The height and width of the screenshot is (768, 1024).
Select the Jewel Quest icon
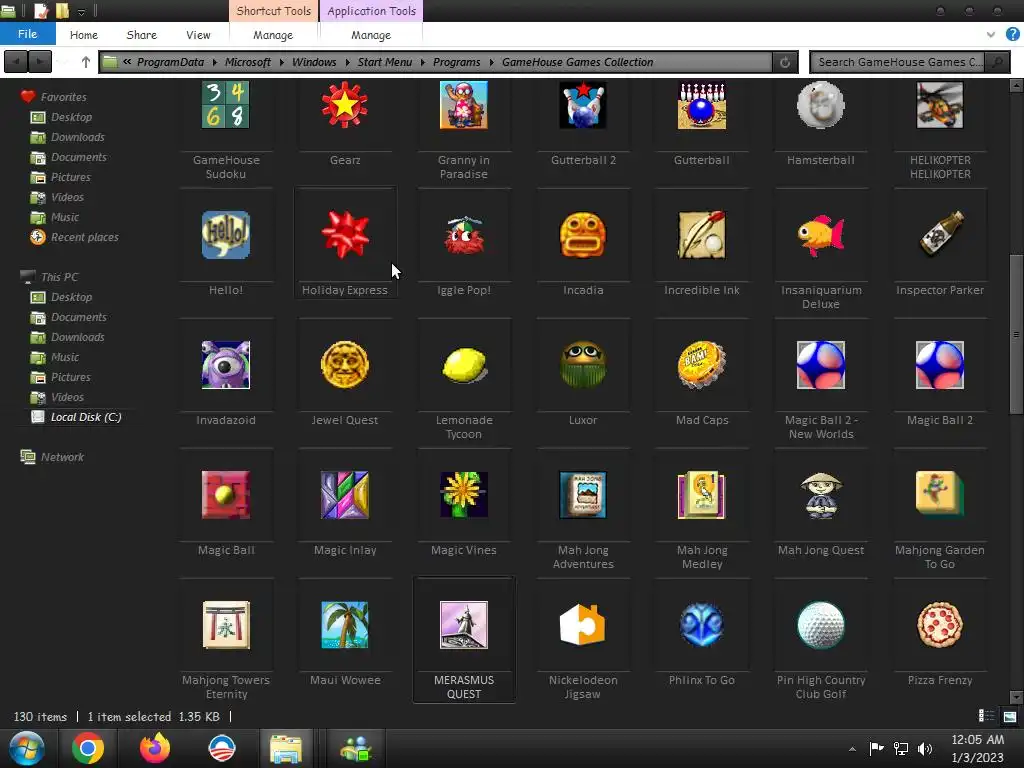[345, 365]
